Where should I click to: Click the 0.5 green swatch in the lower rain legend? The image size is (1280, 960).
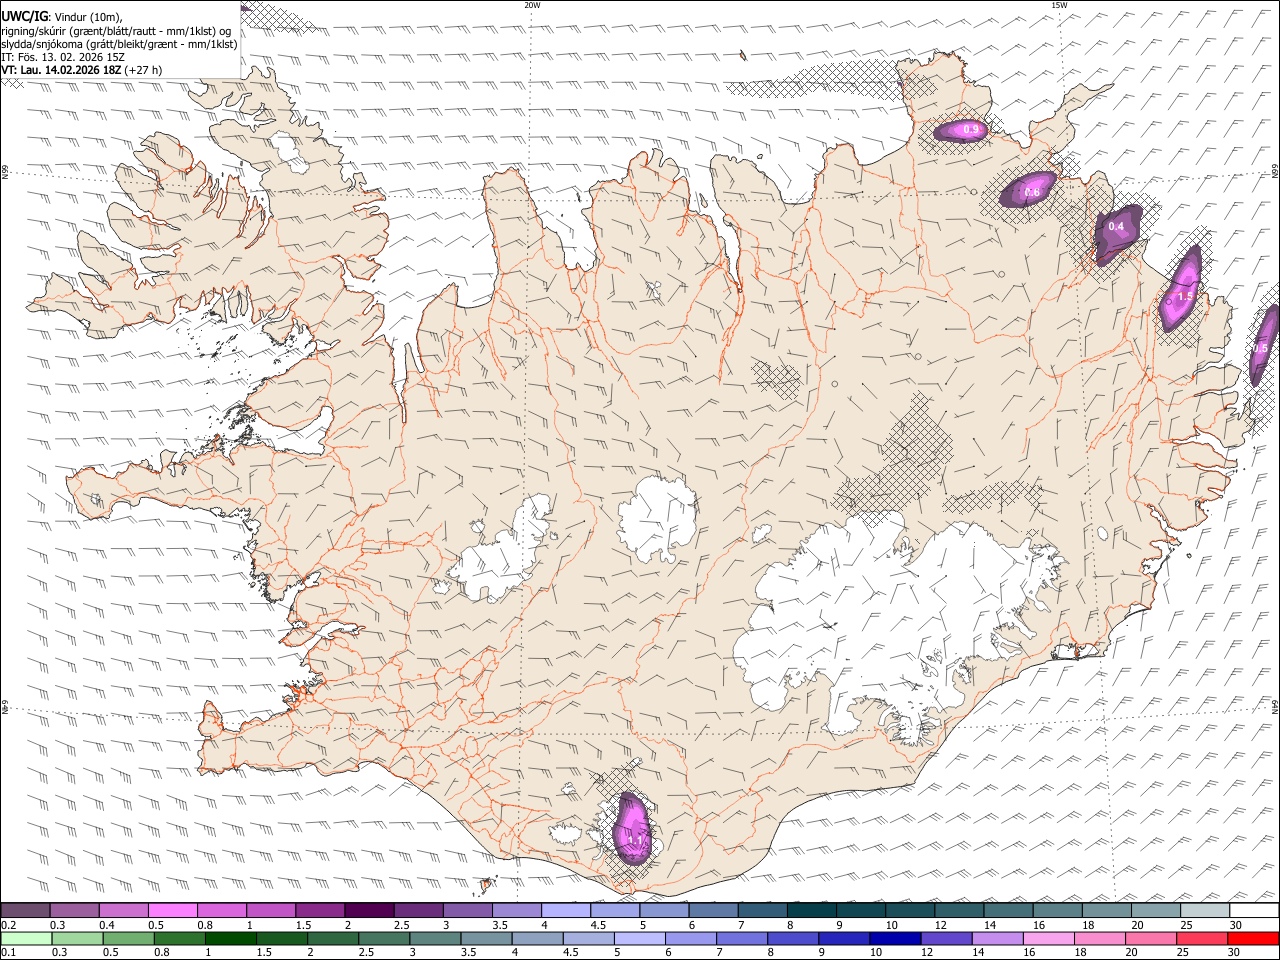click(128, 938)
